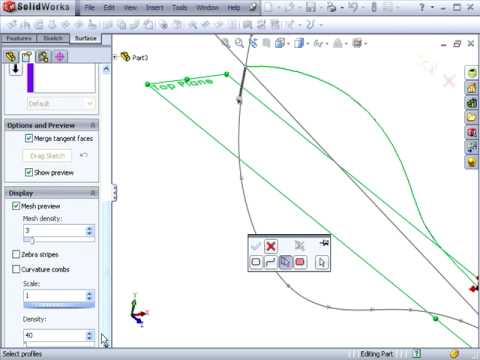Adjust the curvature Scale slider
This screenshot has width=480, height=360.
[59, 305]
